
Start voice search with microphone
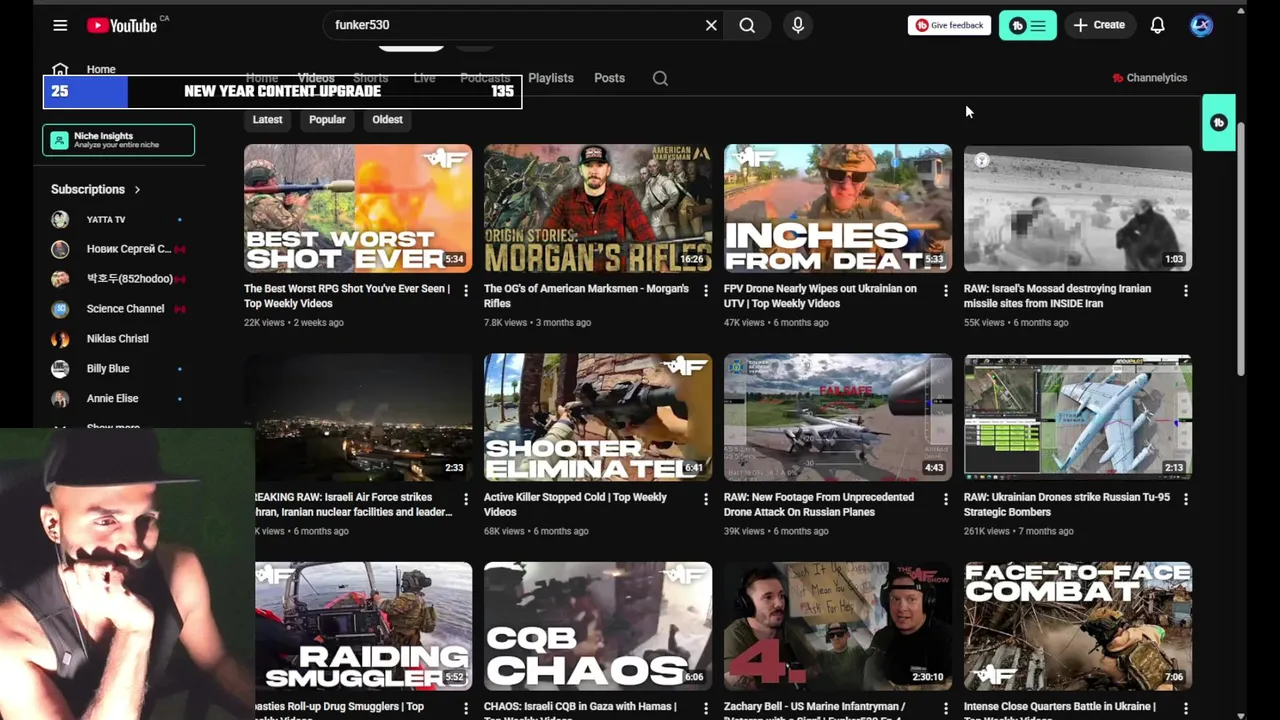(x=798, y=25)
